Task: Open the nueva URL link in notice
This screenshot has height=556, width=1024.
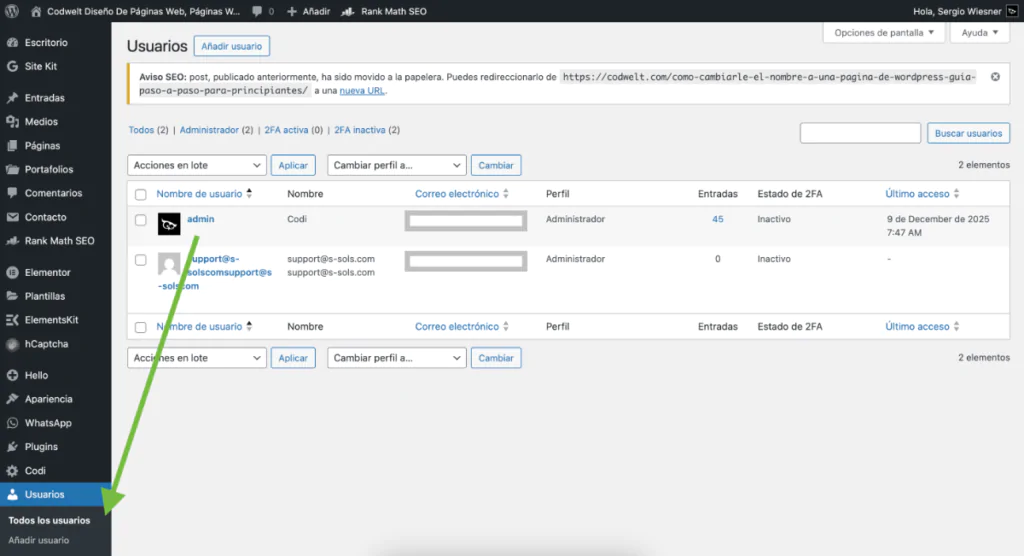Action: (x=362, y=91)
